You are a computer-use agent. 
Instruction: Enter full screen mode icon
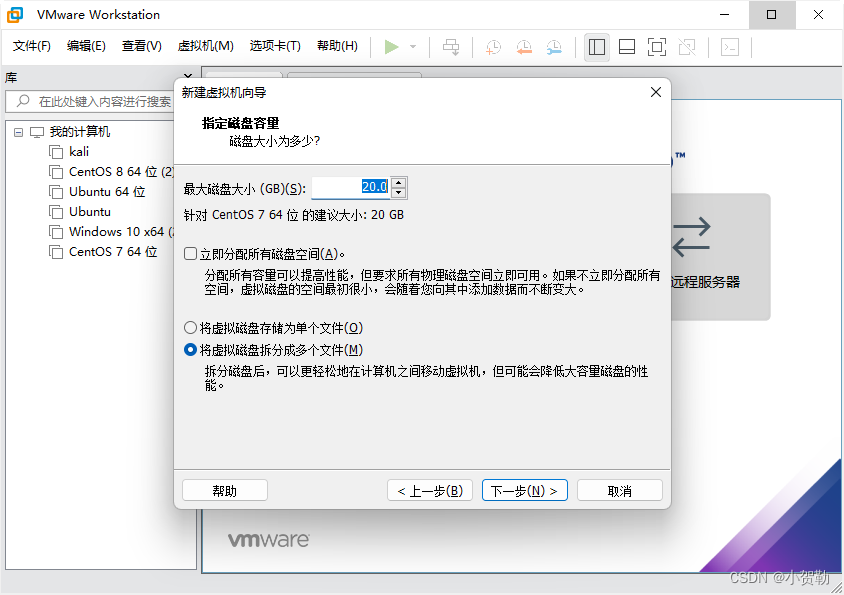(657, 47)
